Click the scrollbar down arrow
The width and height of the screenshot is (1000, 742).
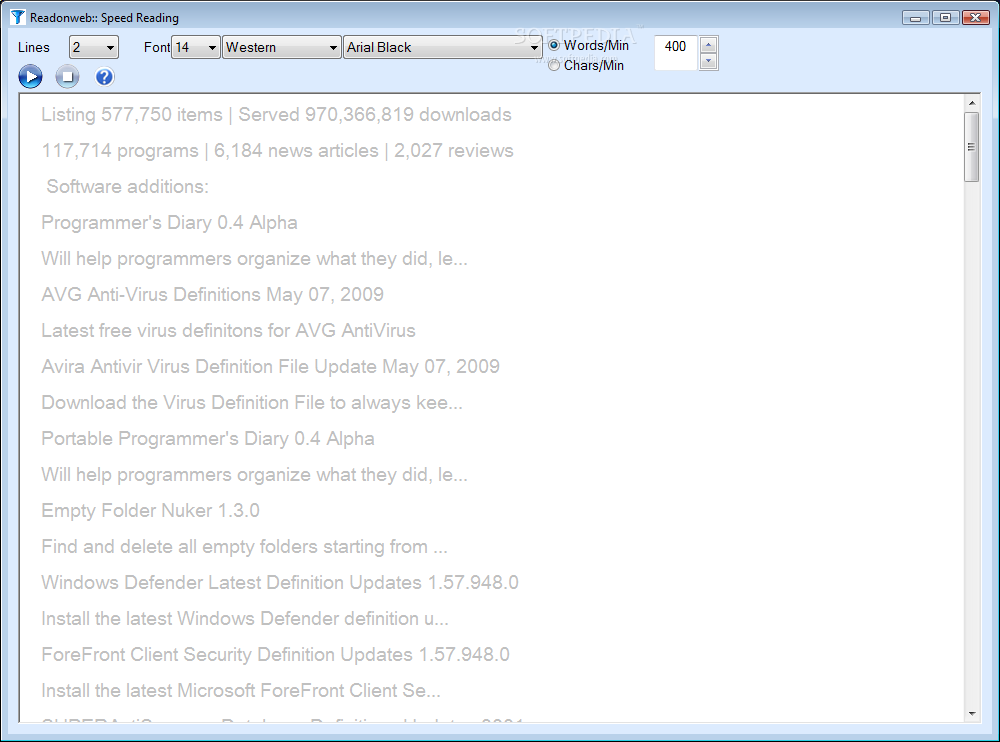click(971, 714)
